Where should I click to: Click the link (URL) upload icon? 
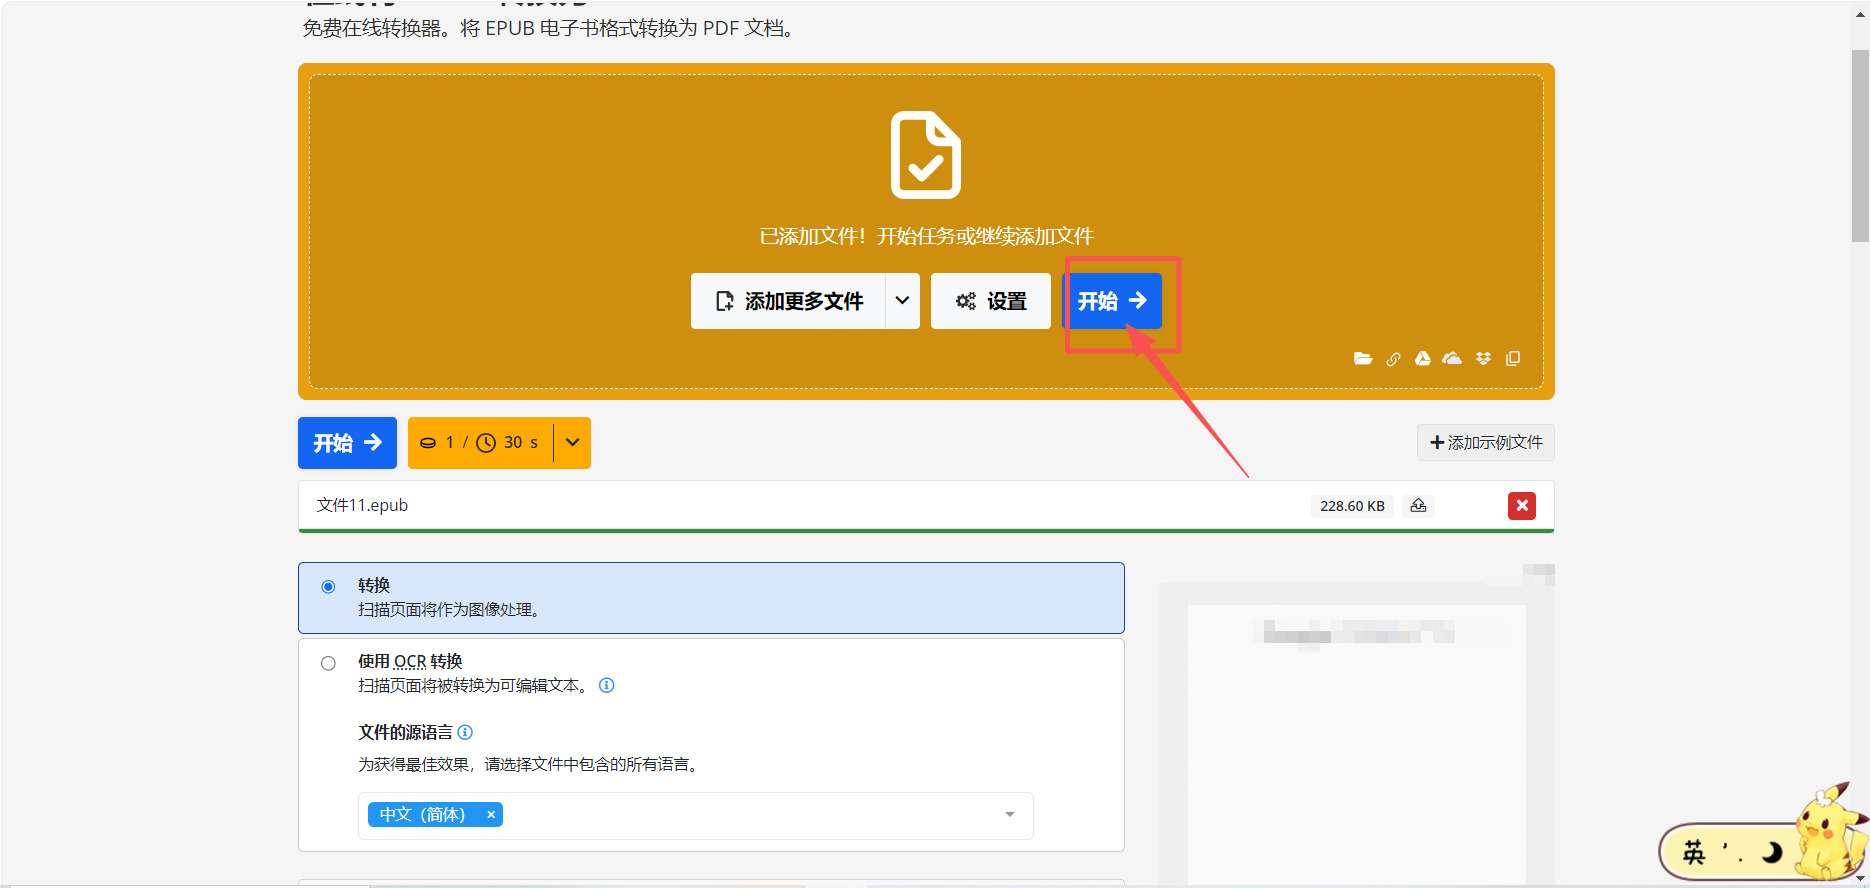(x=1393, y=359)
